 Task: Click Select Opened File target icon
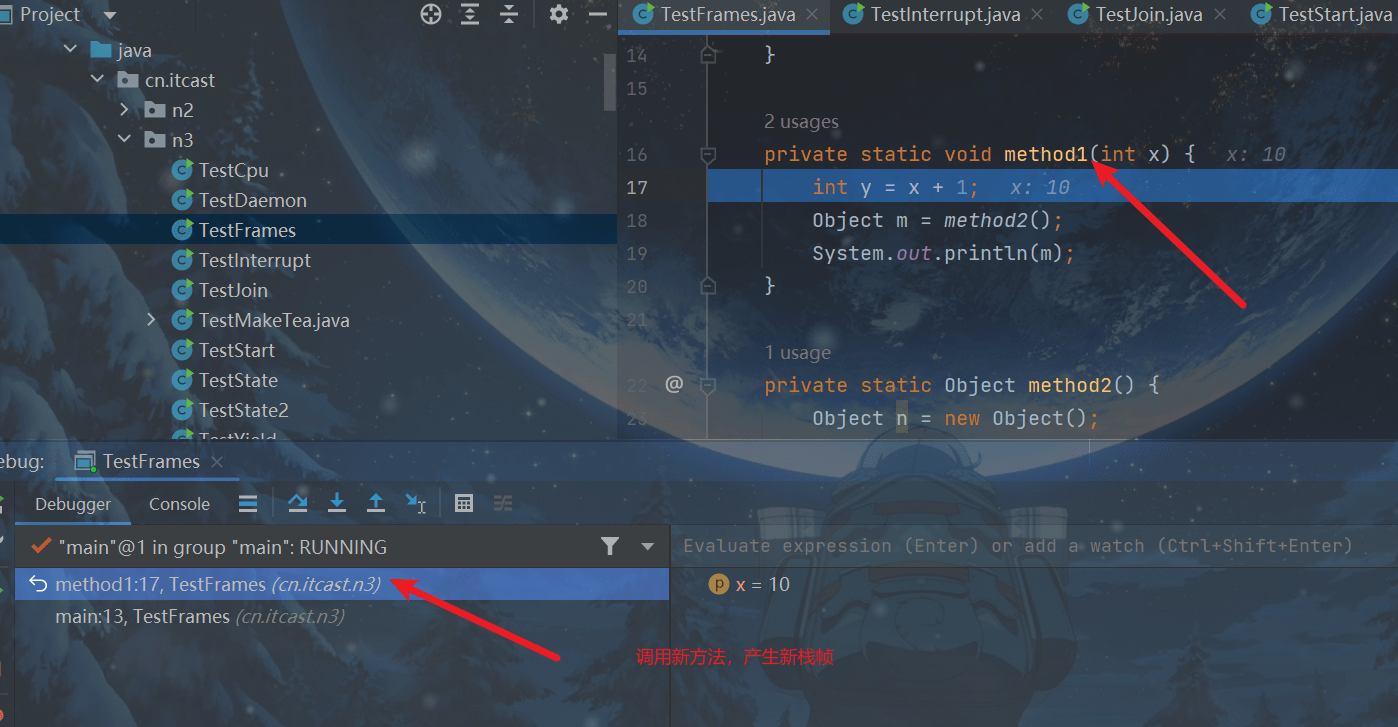pos(431,14)
